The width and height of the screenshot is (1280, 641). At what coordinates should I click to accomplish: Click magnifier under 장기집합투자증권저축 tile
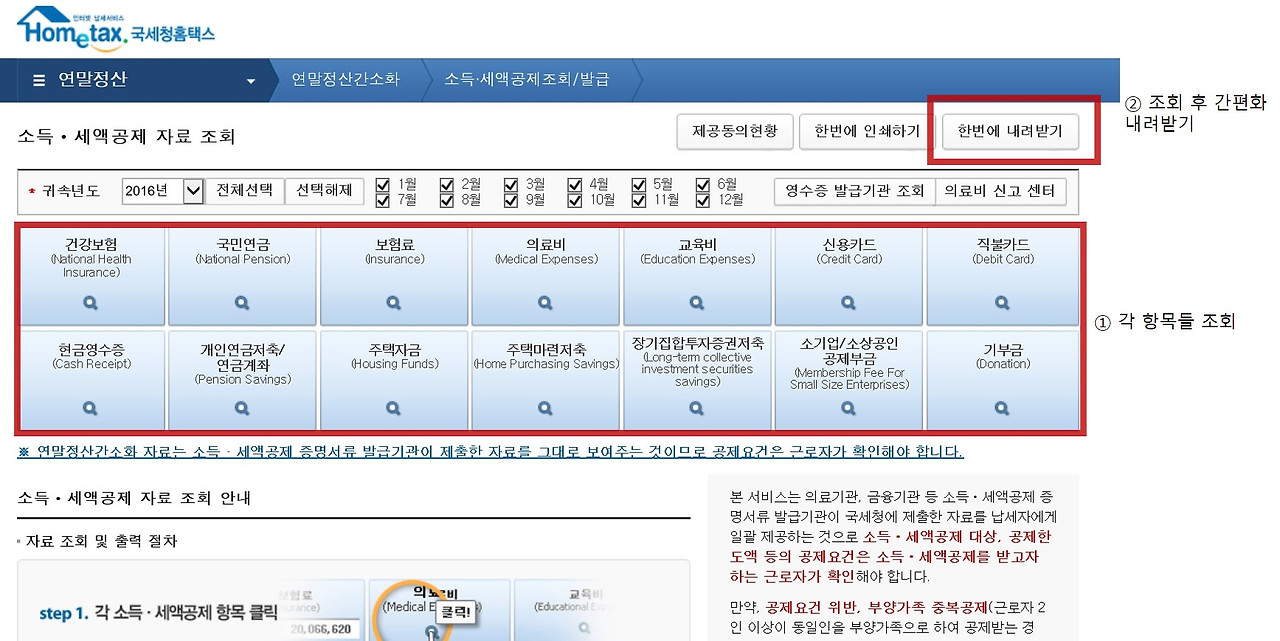coord(697,408)
